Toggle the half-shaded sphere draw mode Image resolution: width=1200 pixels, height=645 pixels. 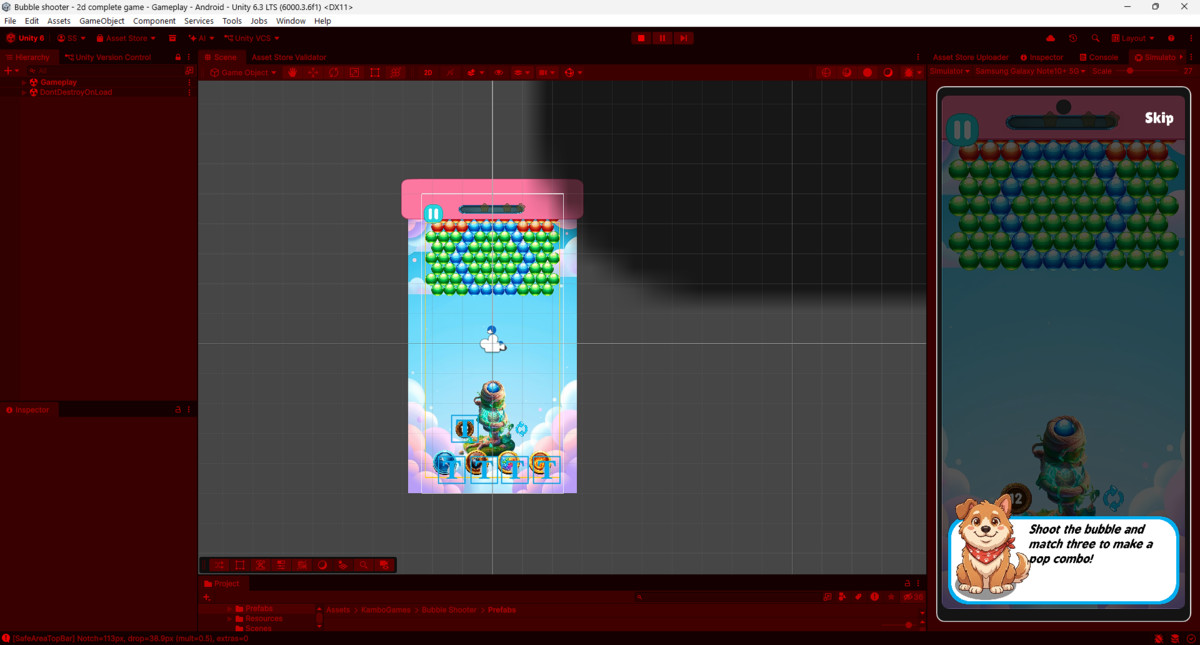847,72
